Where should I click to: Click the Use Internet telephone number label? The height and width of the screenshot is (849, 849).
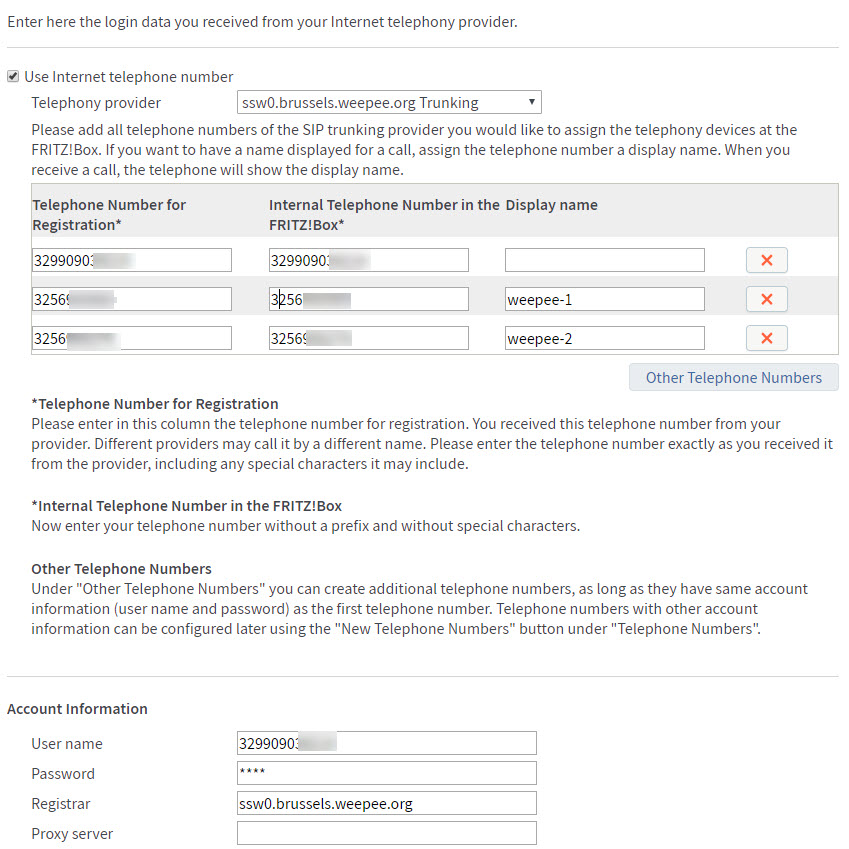pyautogui.click(x=128, y=76)
